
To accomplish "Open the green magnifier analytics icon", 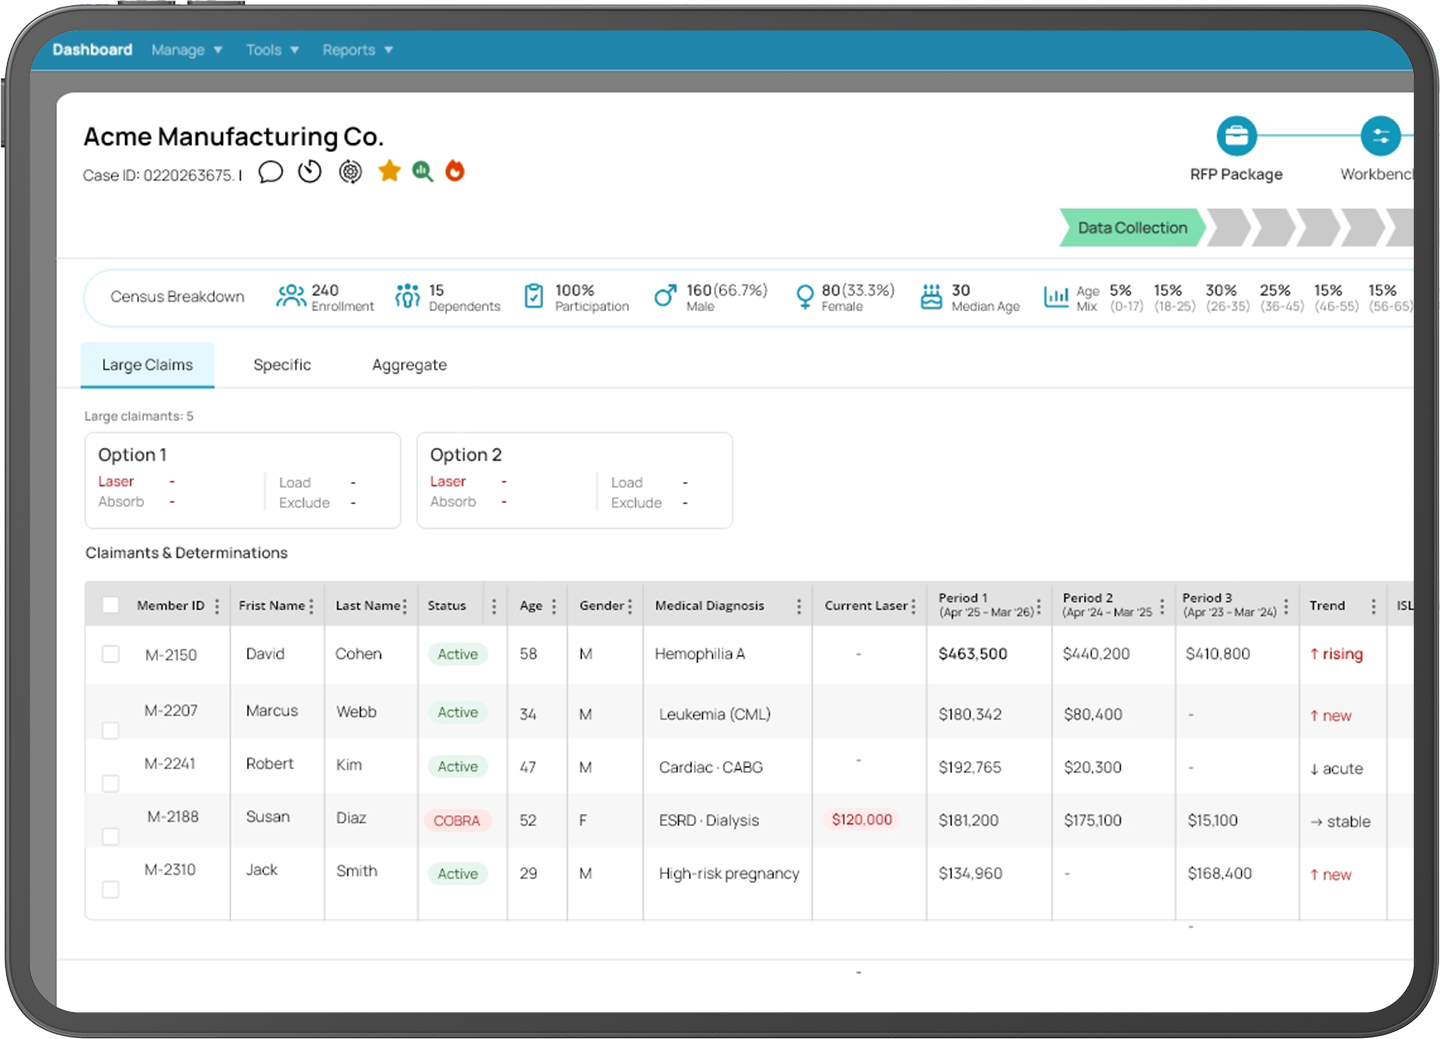I will click(x=423, y=172).
